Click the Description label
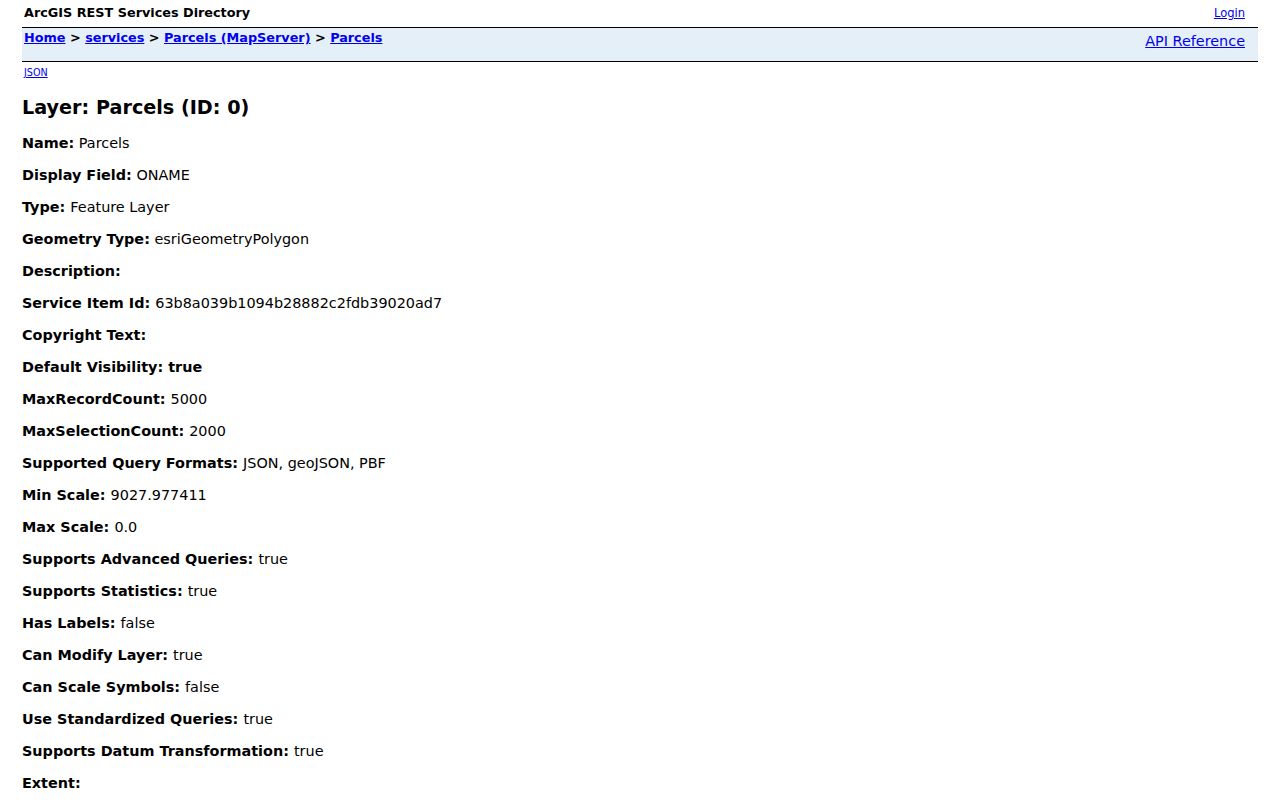 [x=71, y=271]
